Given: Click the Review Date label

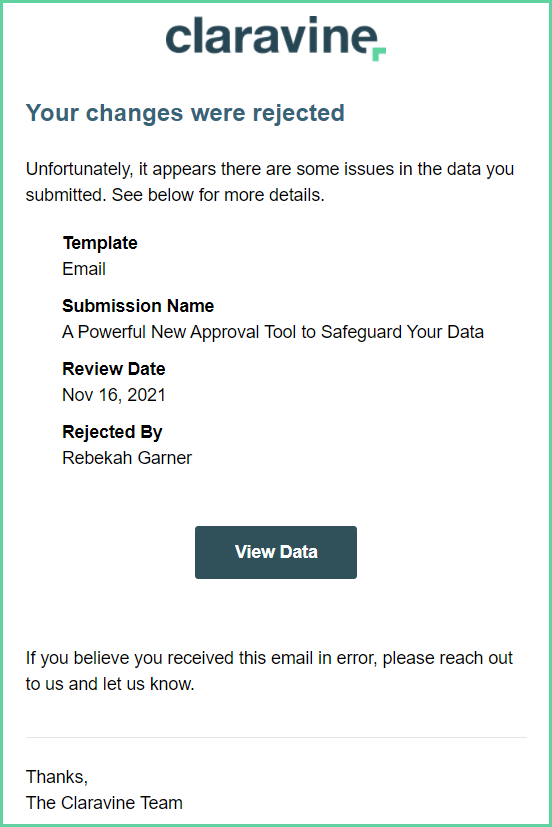Looking at the screenshot, I should 114,369.
